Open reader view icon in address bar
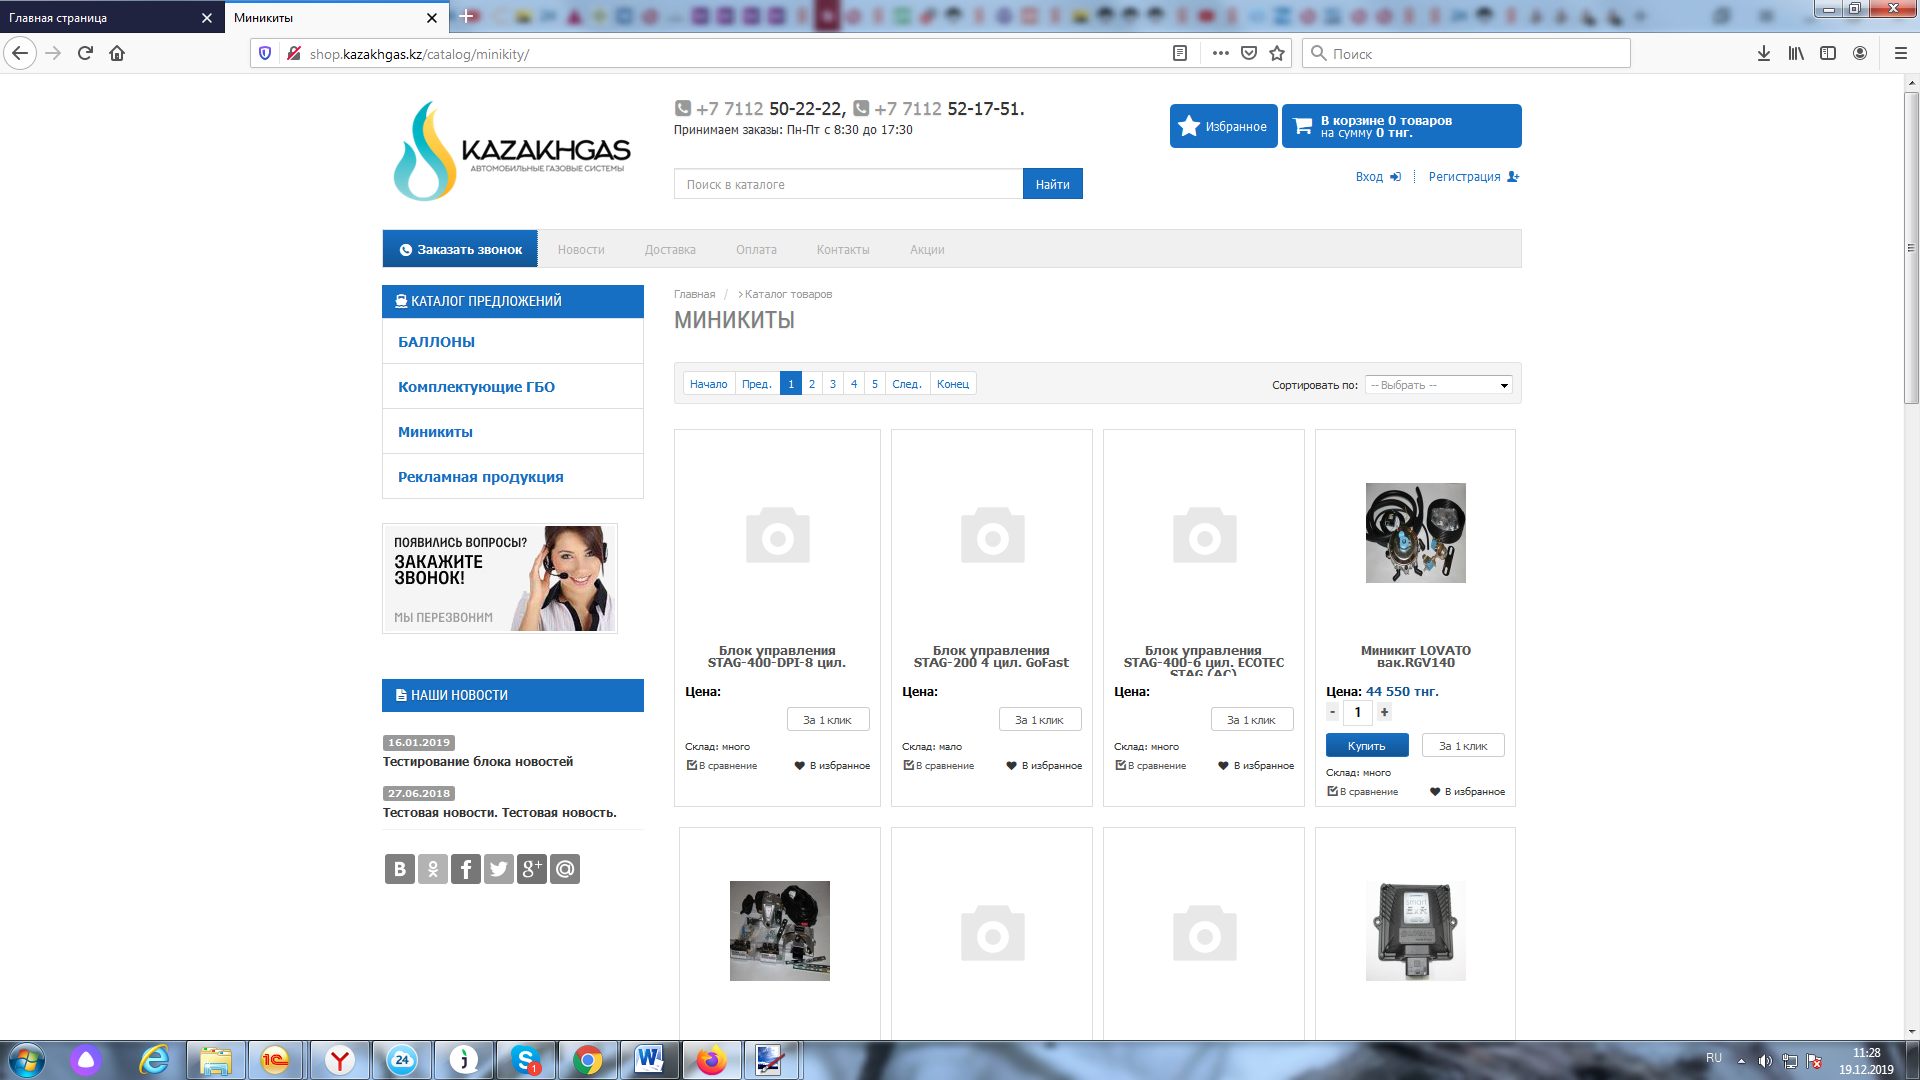The image size is (1920, 1080). coord(1180,53)
